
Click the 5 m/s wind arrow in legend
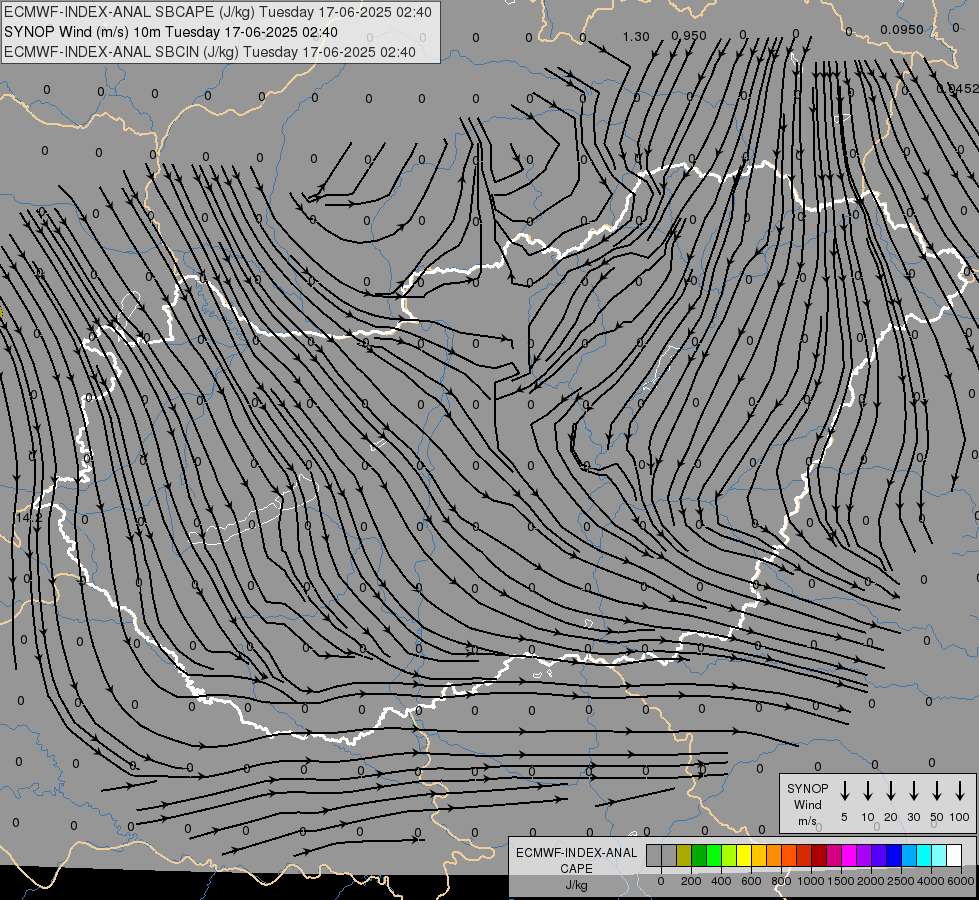point(844,791)
